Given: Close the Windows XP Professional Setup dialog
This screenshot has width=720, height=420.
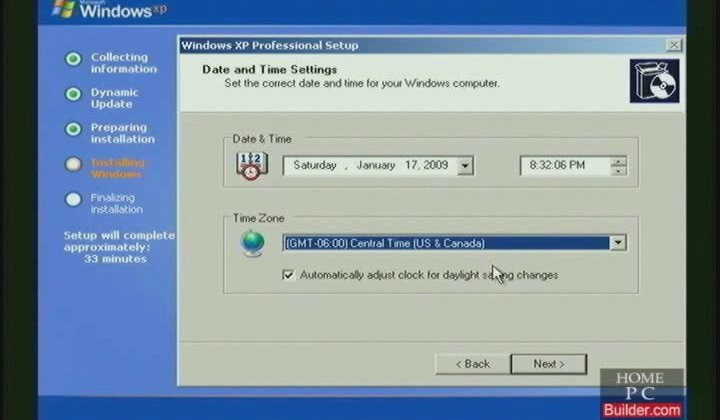Looking at the screenshot, I should click(674, 45).
